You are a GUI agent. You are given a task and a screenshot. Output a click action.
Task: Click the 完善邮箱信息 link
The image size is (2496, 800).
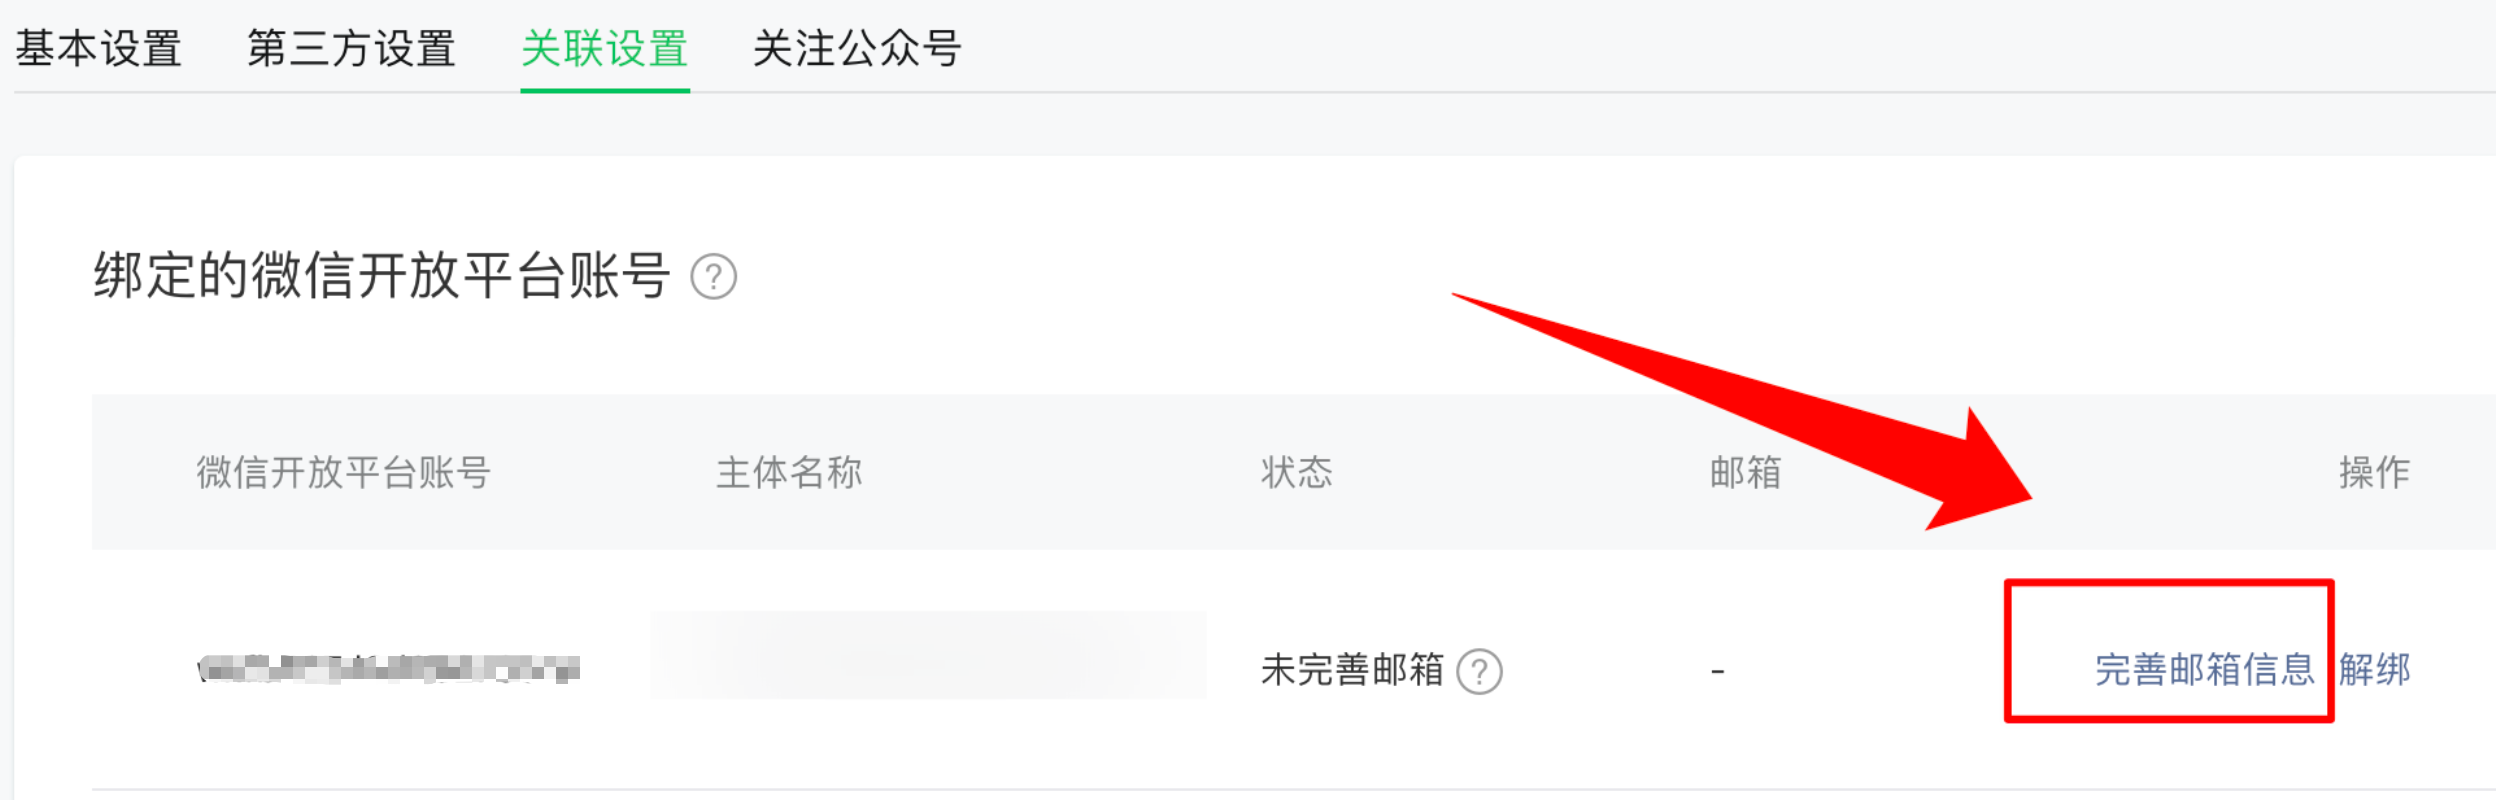[2204, 669]
